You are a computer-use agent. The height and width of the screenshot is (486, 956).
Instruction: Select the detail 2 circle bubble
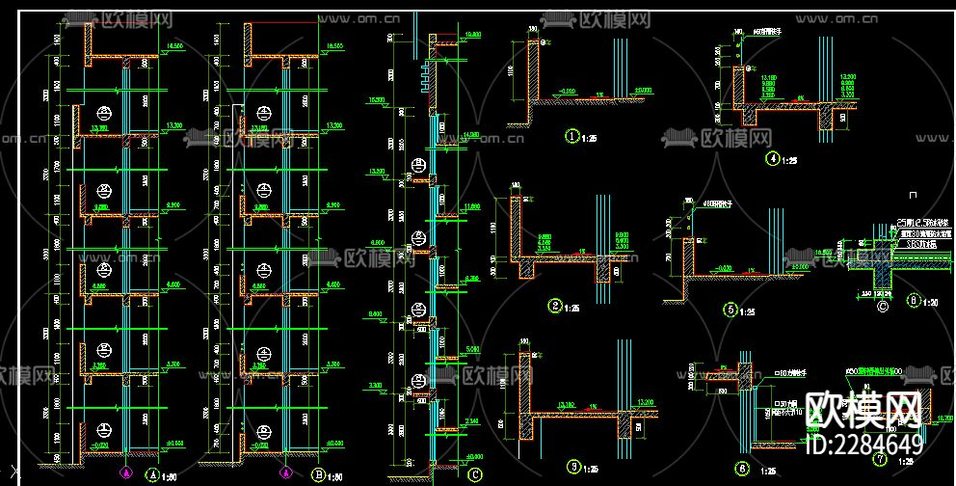[555, 306]
